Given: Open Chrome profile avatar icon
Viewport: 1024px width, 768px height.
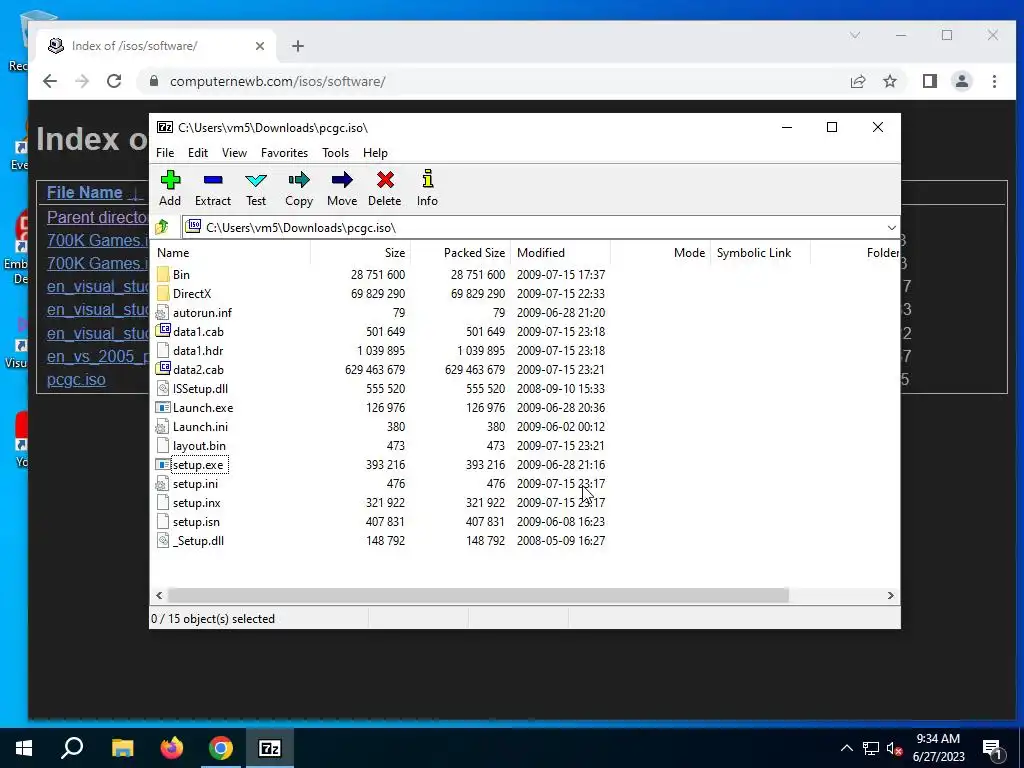Looking at the screenshot, I should (x=962, y=82).
